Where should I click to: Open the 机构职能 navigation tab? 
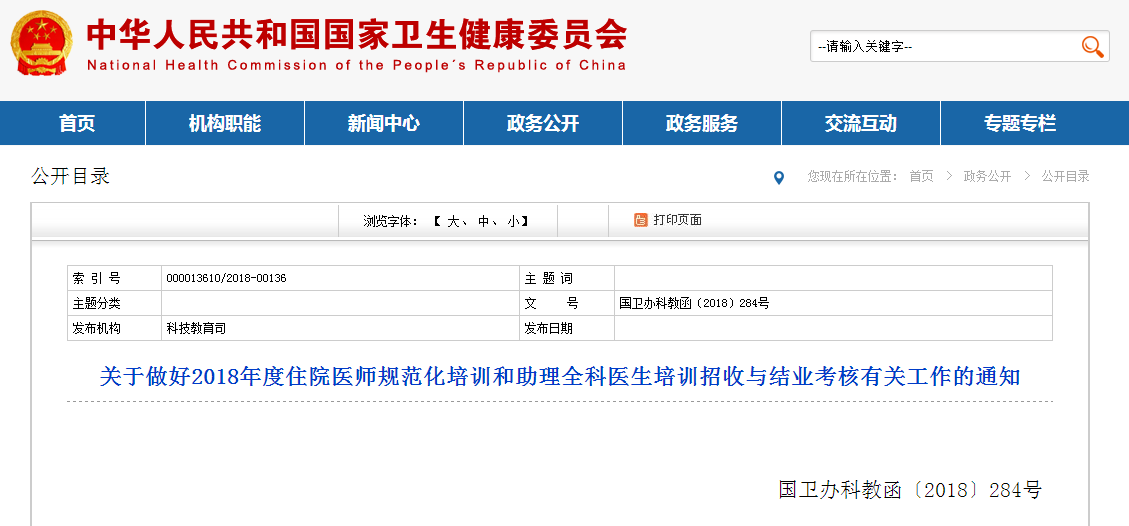225,123
